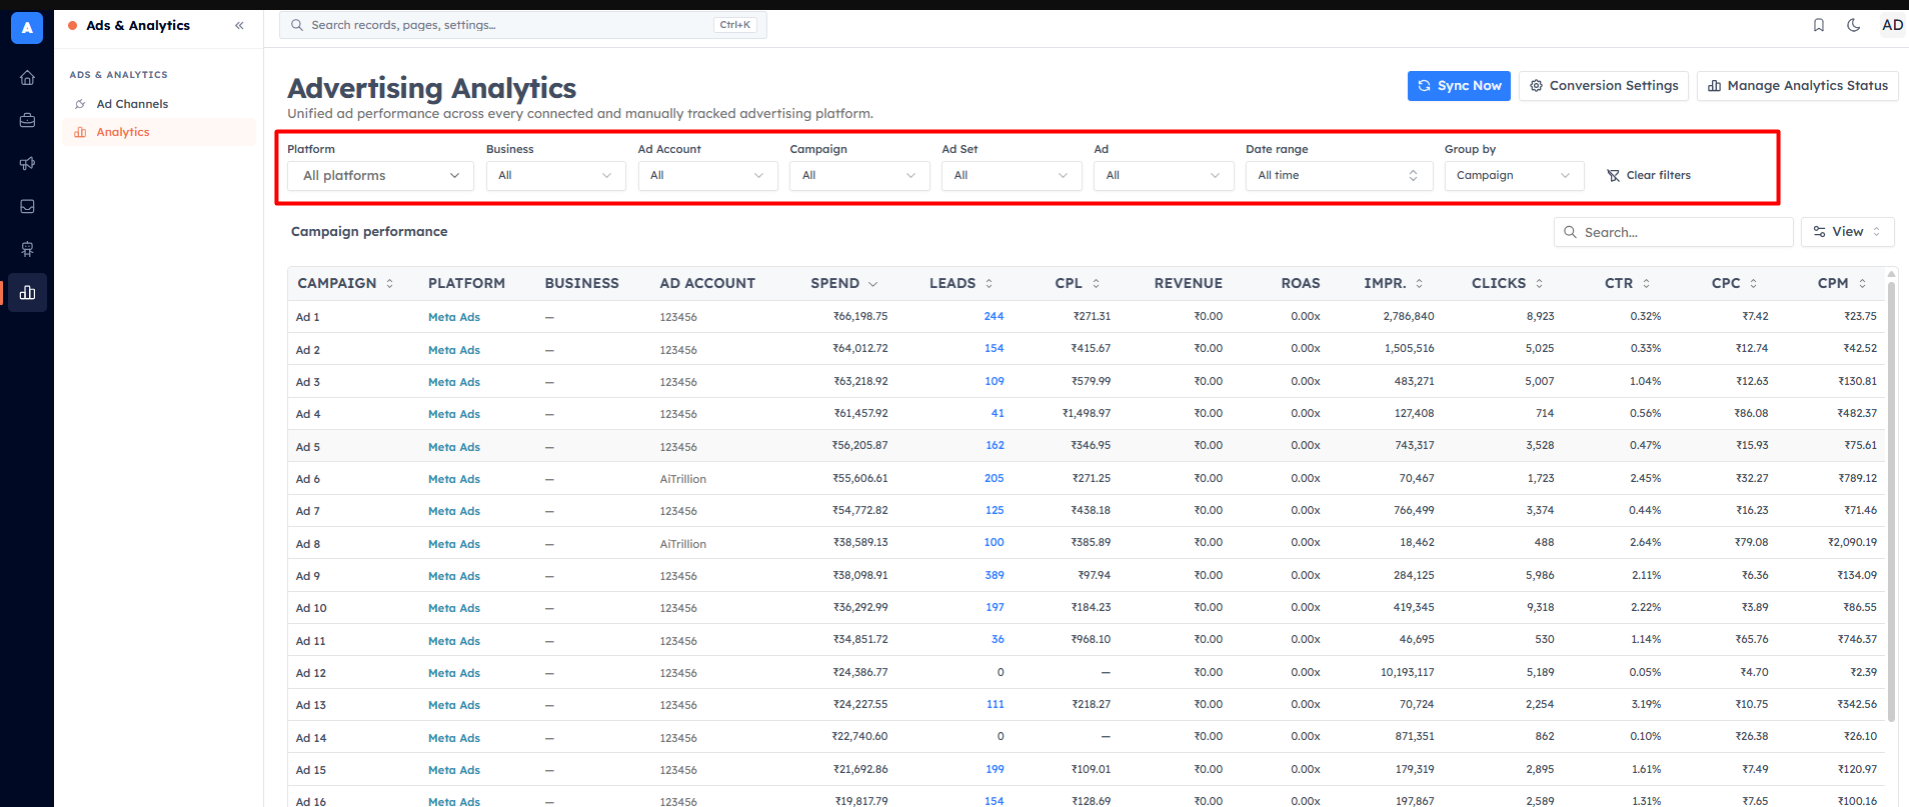Open the robot automation icon in rail
1909x807 pixels.
(x=27, y=249)
